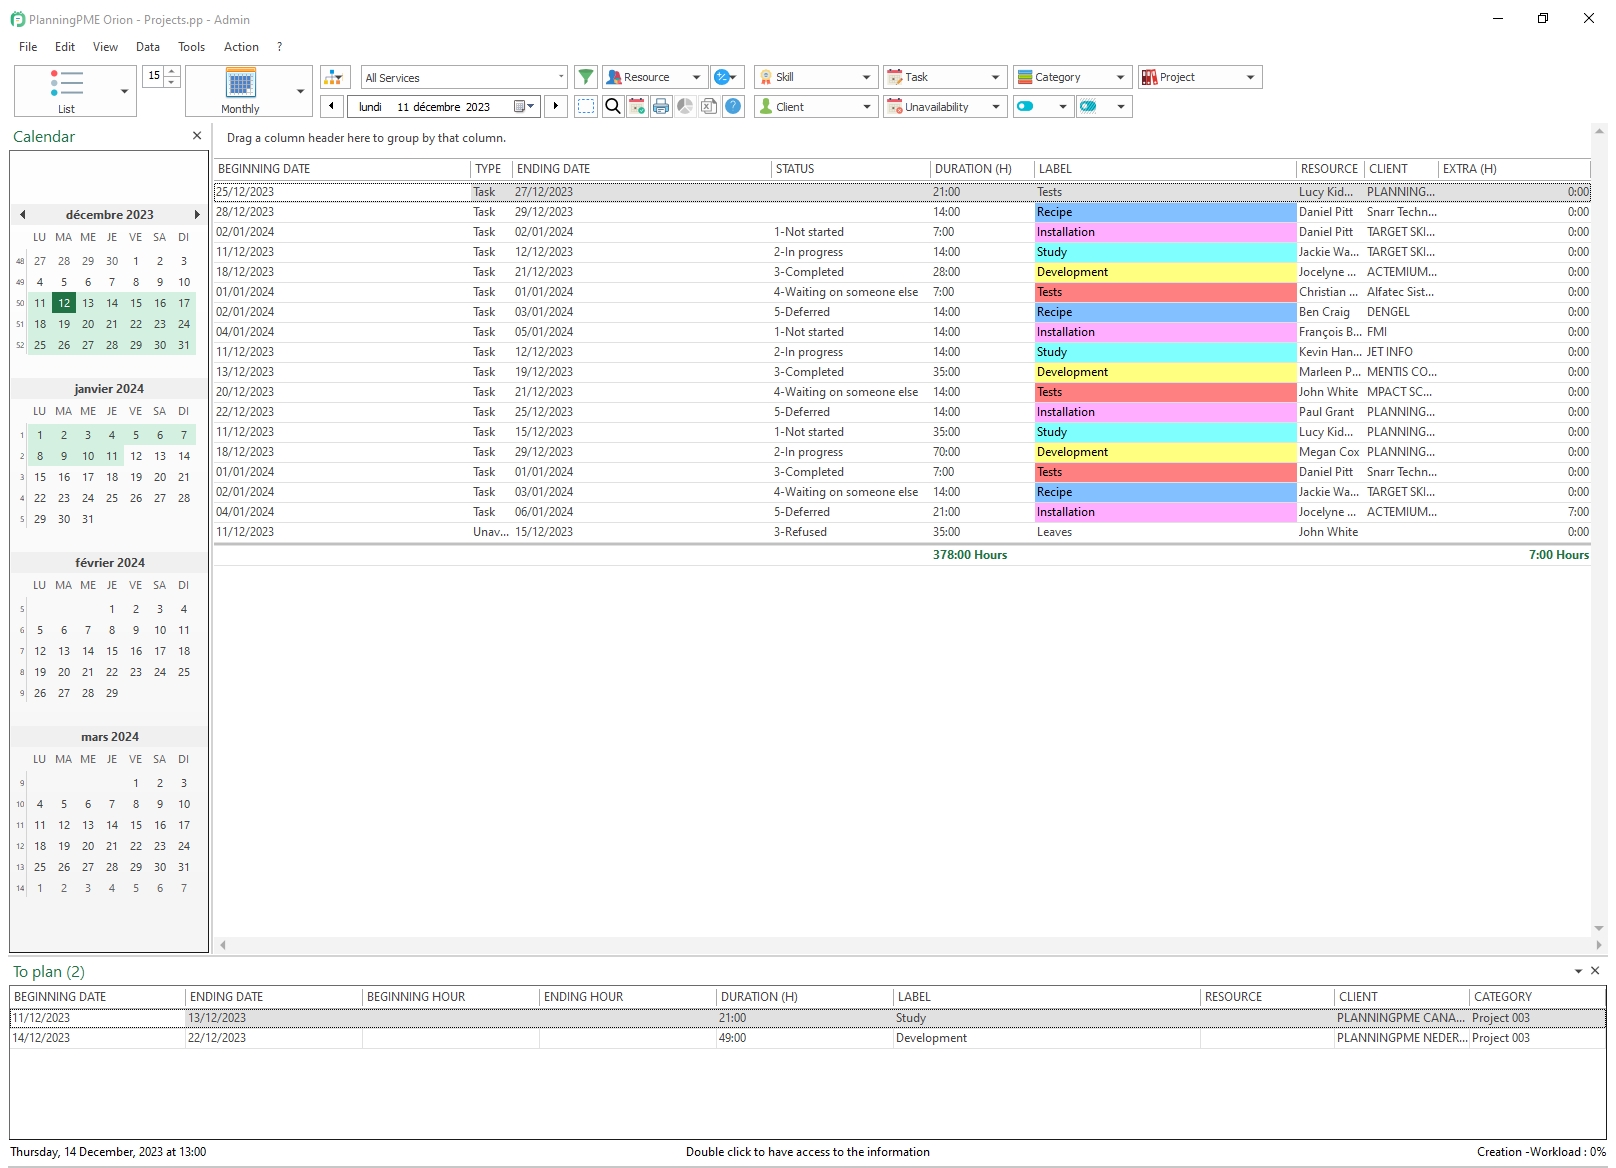Select red Tests label for Christian
Screen dimensions: 1616x1168
(1165, 292)
